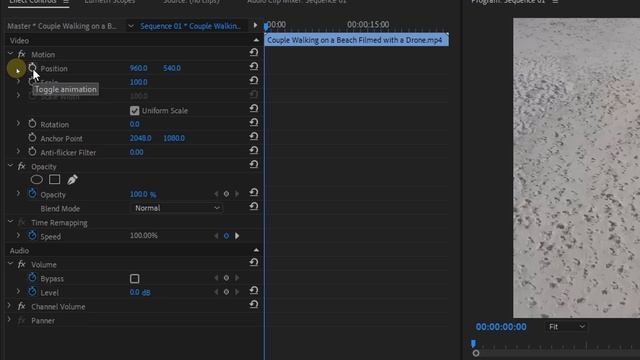Go to next Speed keyframe
The height and width of the screenshot is (360, 640).
tap(237, 236)
